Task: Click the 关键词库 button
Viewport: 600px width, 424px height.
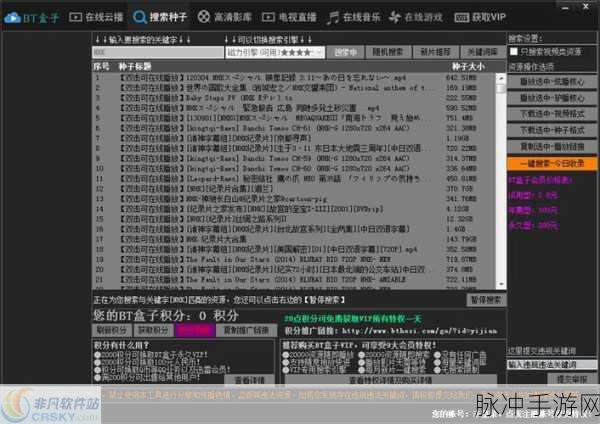Action: click(x=483, y=52)
